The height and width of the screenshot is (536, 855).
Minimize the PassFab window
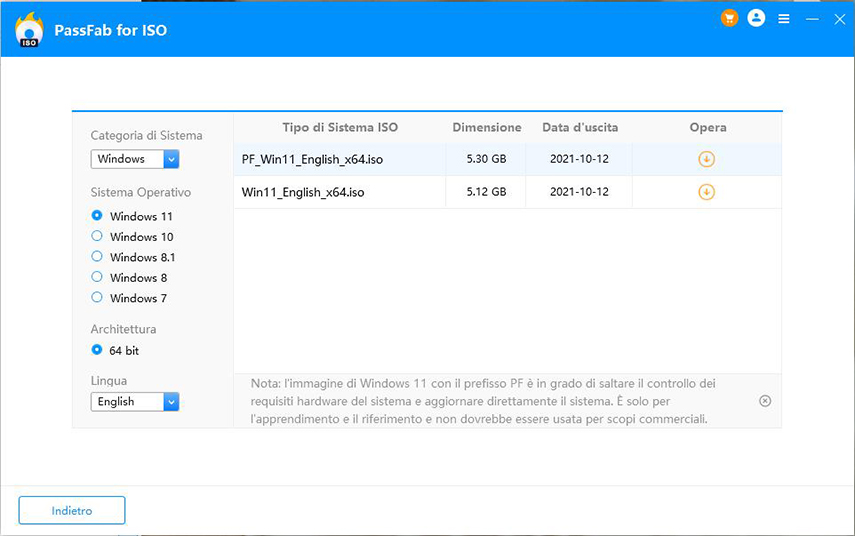811,19
